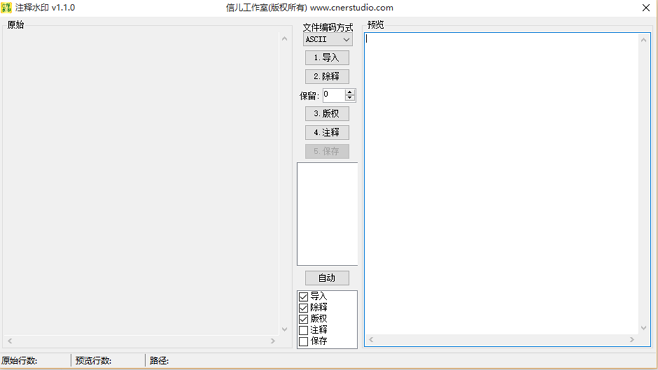Click down arrow of preview vertical scrollbar
Screen dimensions: 658x370
point(644,328)
